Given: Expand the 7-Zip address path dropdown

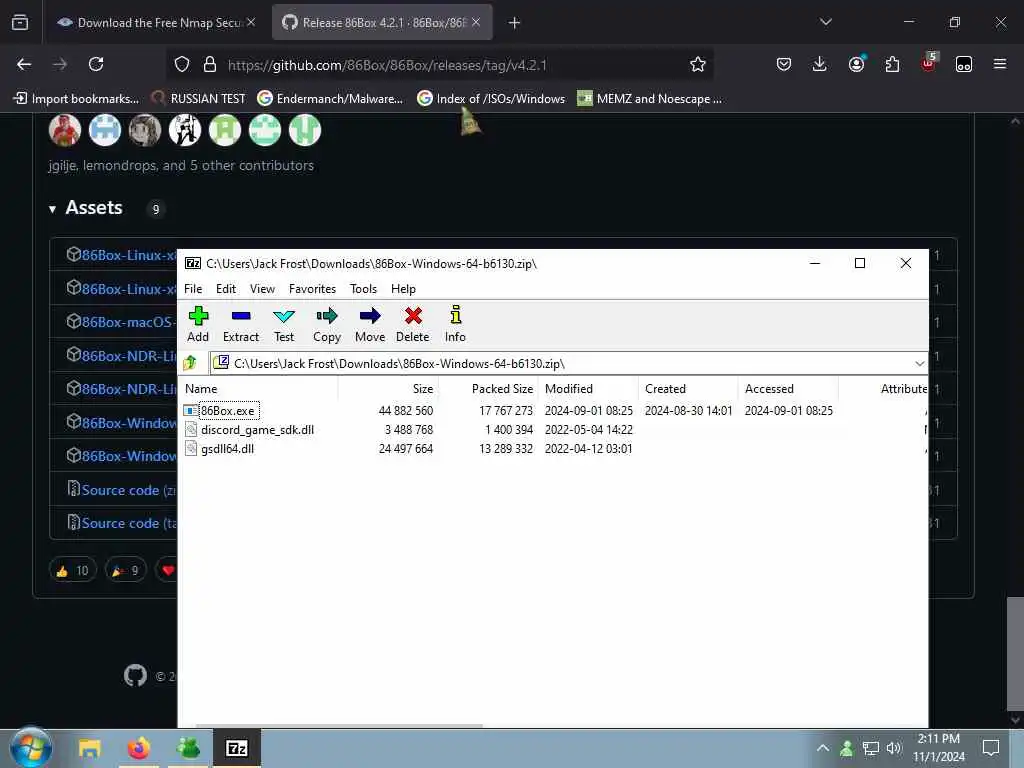Looking at the screenshot, I should coord(920,364).
